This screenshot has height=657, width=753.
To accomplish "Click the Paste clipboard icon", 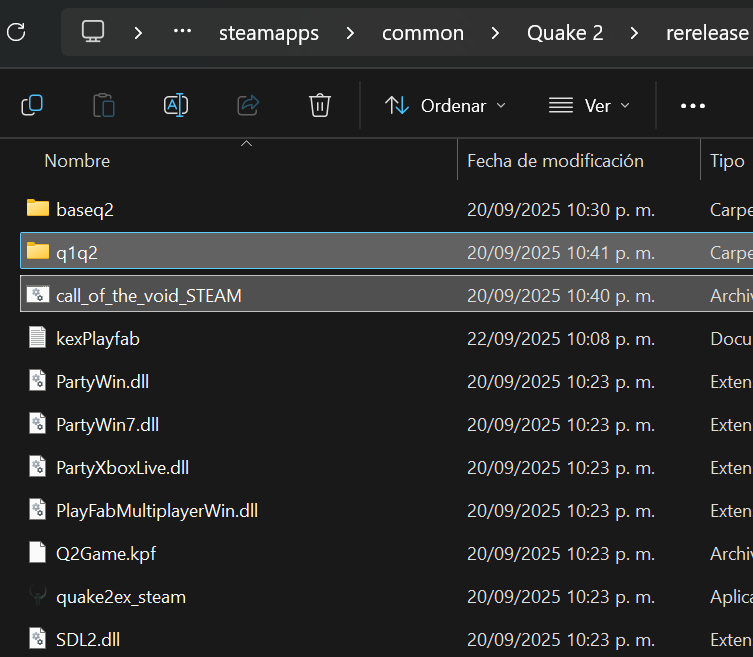I will click(103, 105).
